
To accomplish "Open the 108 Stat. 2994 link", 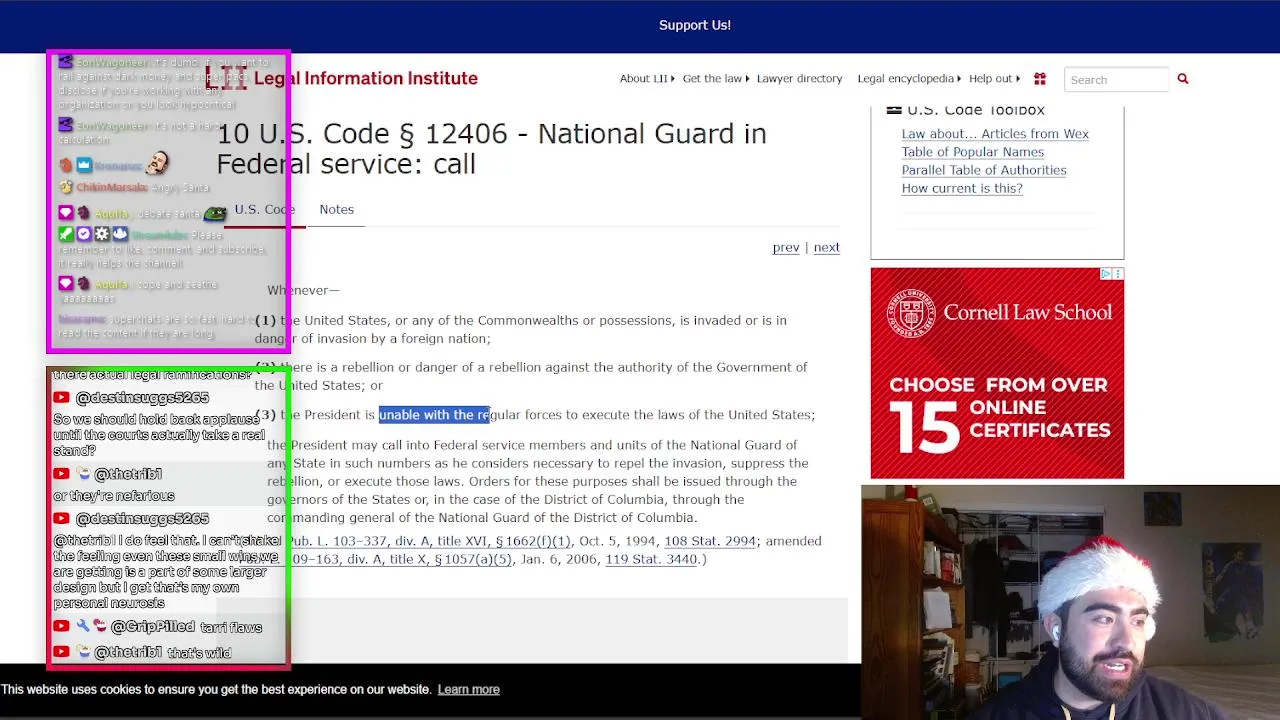I will (710, 541).
